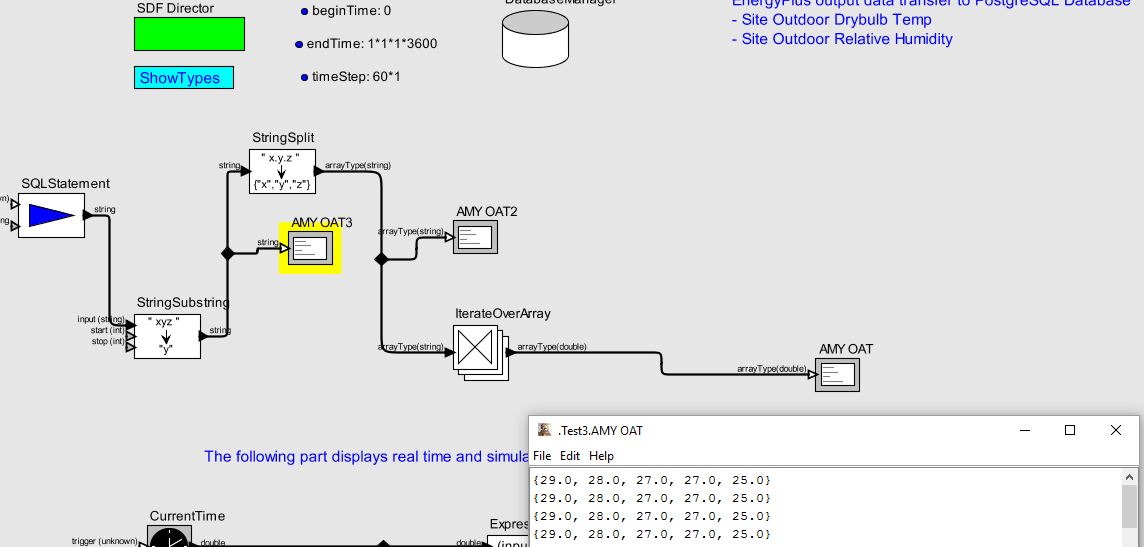Select Site Outdoor Drybulb Temp annotation text
The width and height of the screenshot is (1144, 547).
(832, 20)
